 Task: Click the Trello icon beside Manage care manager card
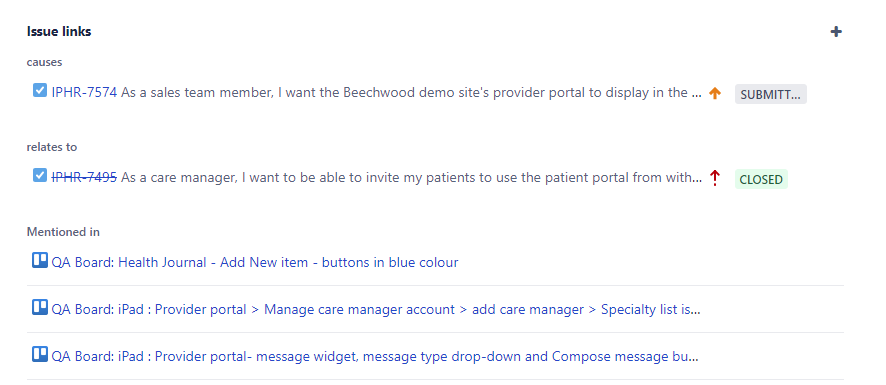pyautogui.click(x=40, y=308)
